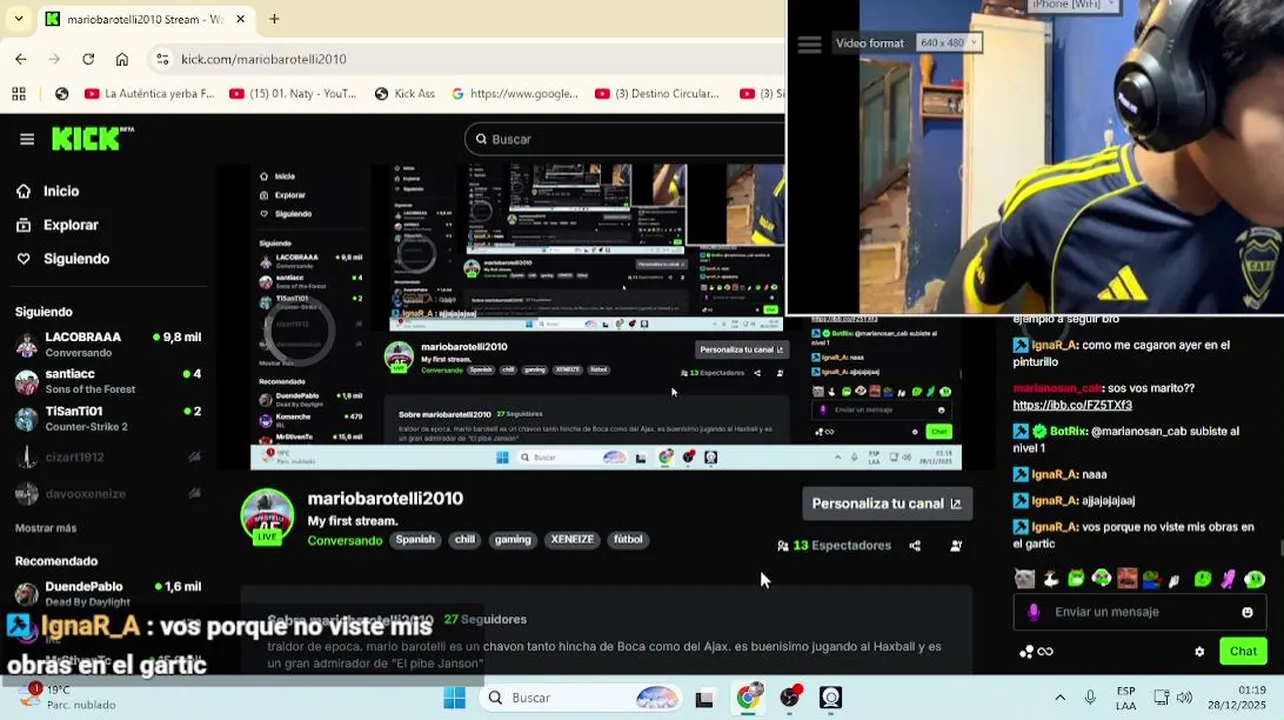Click the infinity icon below chat input
This screenshot has width=1284, height=720.
1045,652
